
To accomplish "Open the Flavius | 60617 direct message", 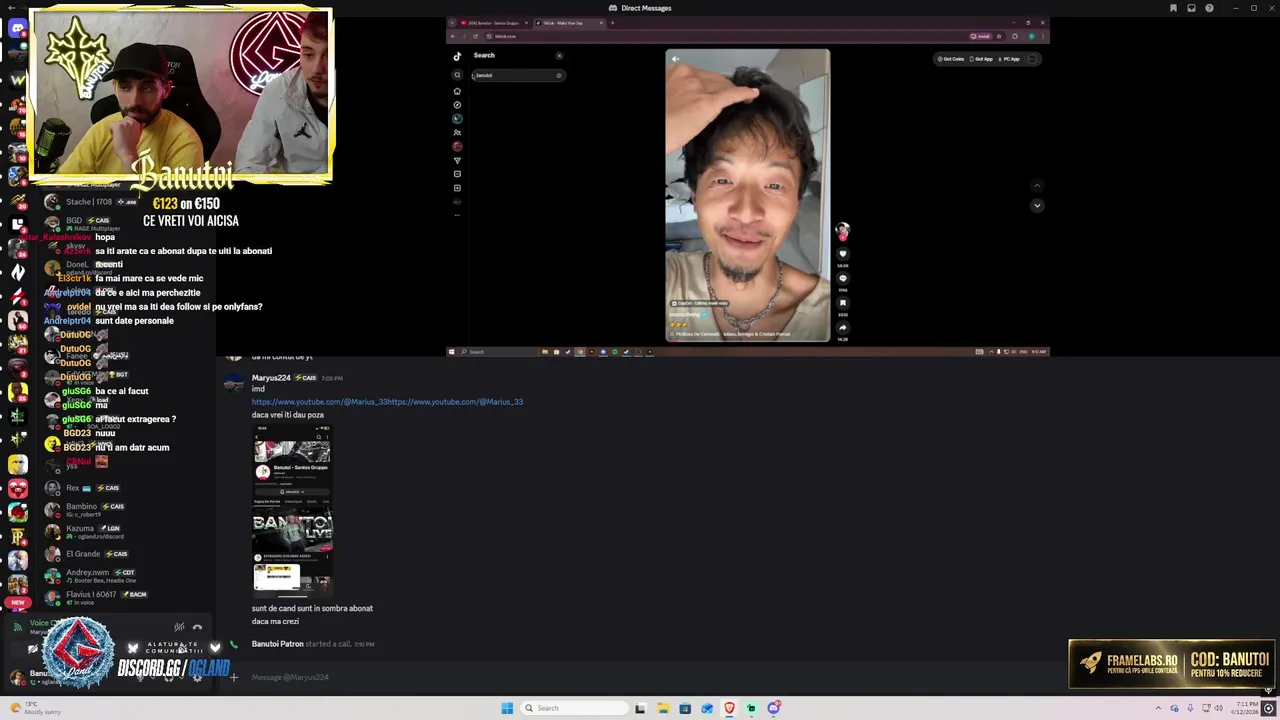I will 127,597.
